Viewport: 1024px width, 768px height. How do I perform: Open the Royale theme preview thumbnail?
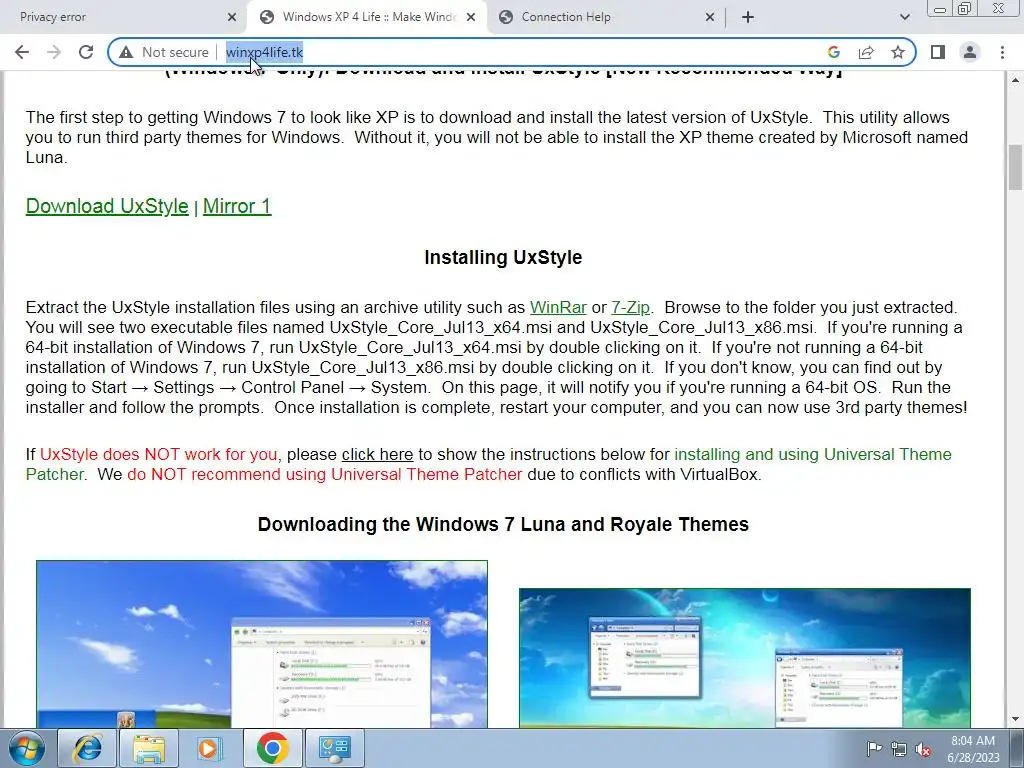(x=744, y=658)
